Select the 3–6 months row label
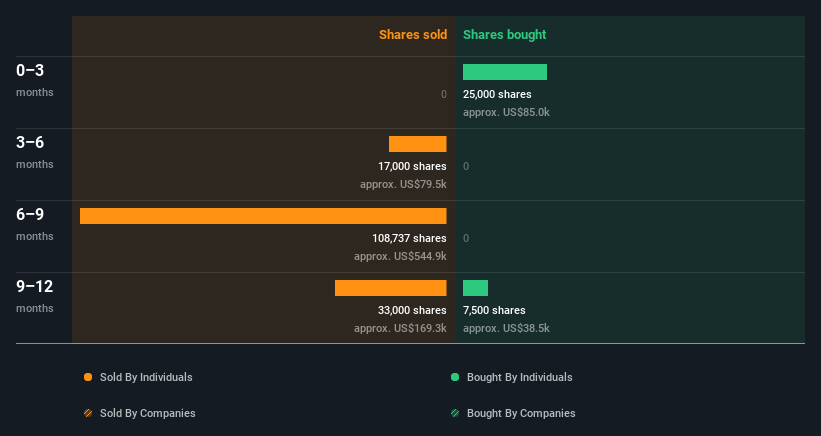Viewport: 821px width, 436px height. click(x=35, y=152)
